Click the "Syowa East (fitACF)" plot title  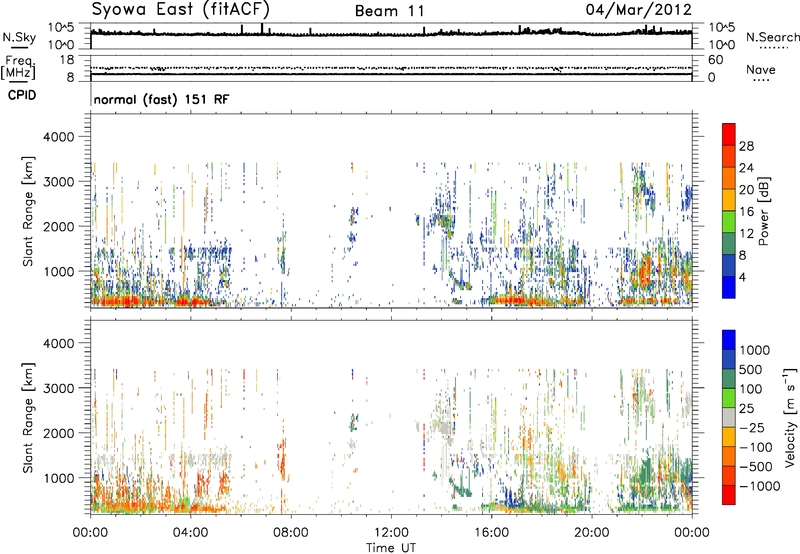pos(181,10)
